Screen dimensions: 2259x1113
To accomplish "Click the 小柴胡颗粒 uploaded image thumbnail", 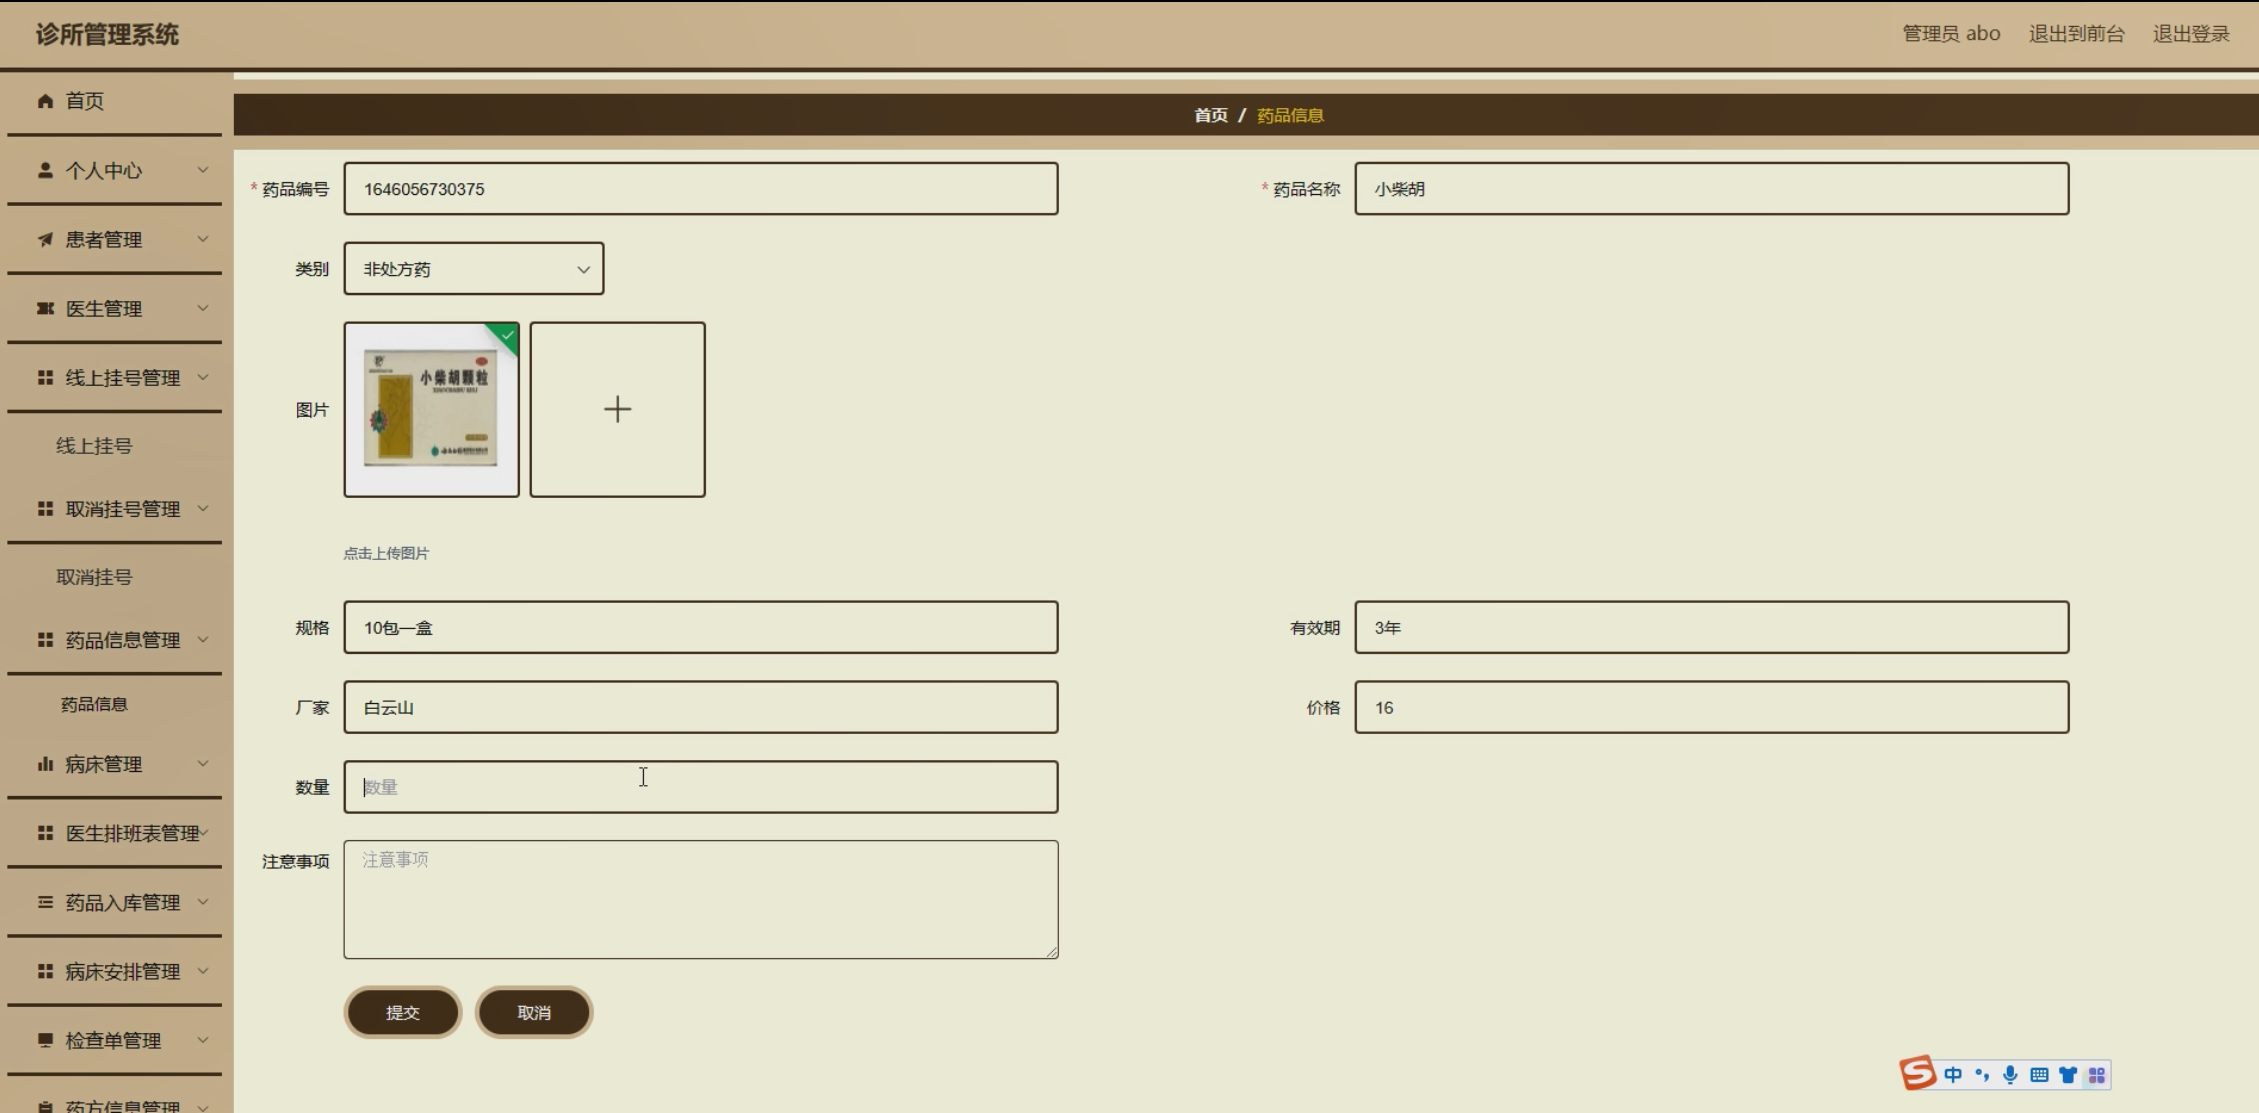I will 431,409.
